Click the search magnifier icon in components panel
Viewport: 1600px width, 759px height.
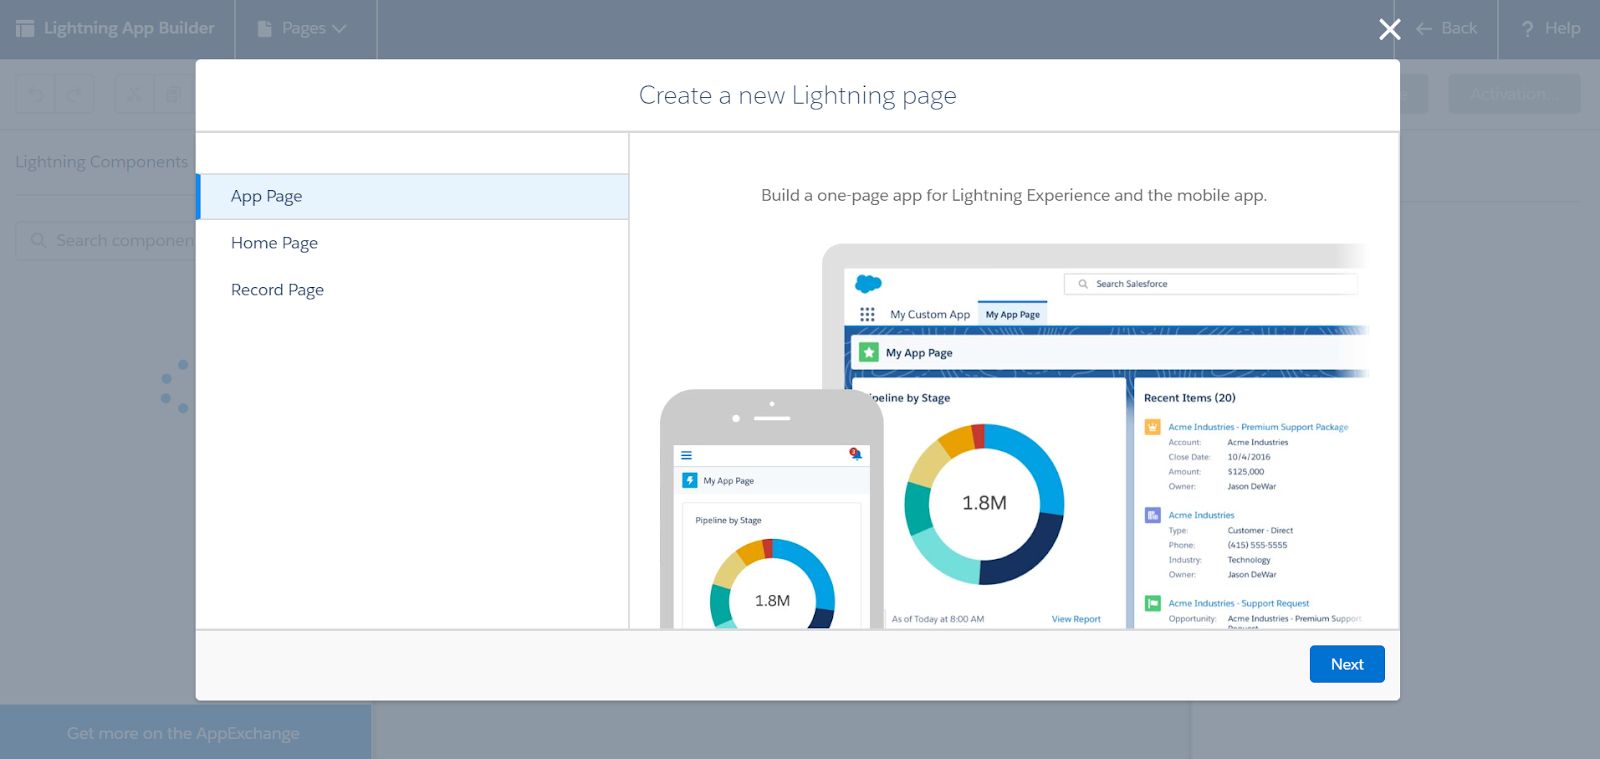pyautogui.click(x=39, y=240)
